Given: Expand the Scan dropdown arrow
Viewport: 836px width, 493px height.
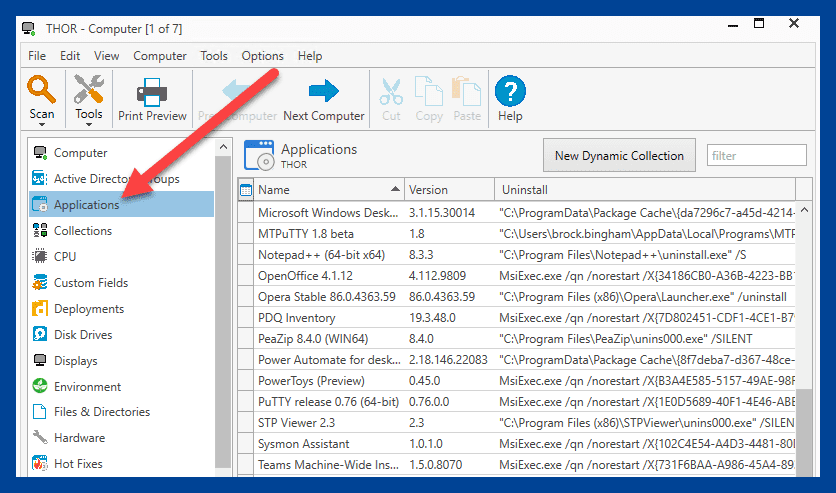Looking at the screenshot, I should tap(42, 125).
